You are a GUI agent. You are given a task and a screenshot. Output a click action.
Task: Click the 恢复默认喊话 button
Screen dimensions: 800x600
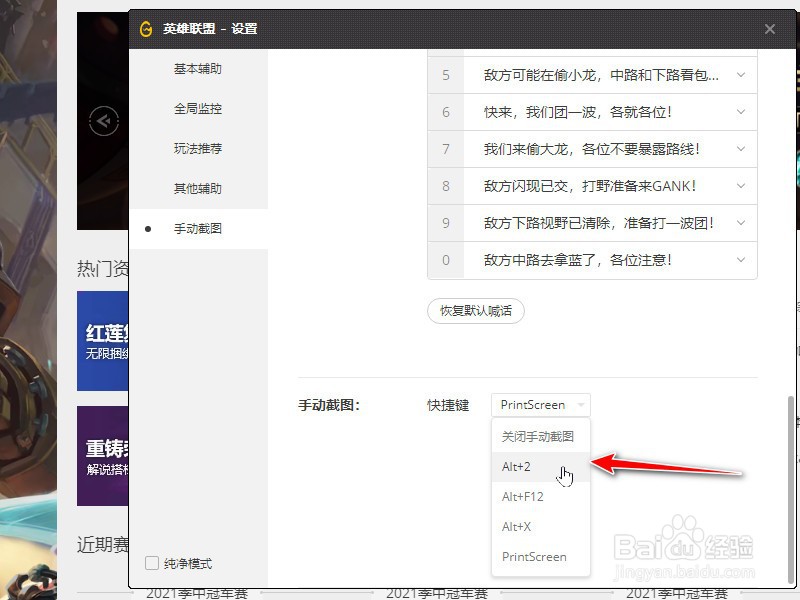pos(475,311)
